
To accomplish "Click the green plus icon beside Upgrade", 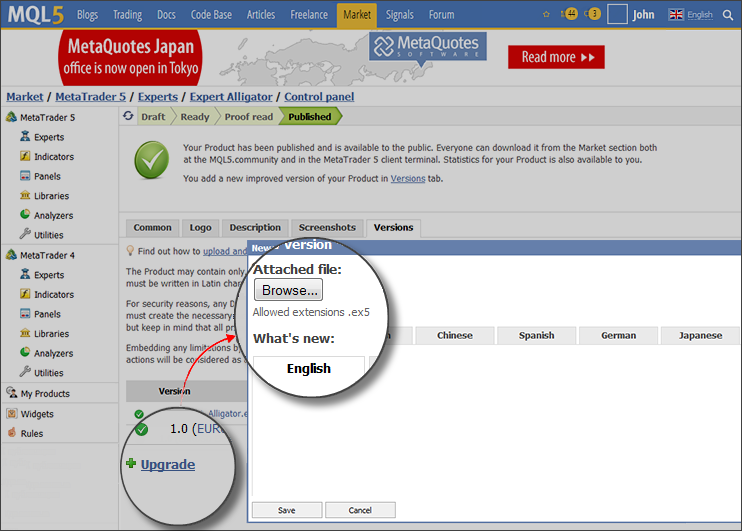I will coord(131,463).
